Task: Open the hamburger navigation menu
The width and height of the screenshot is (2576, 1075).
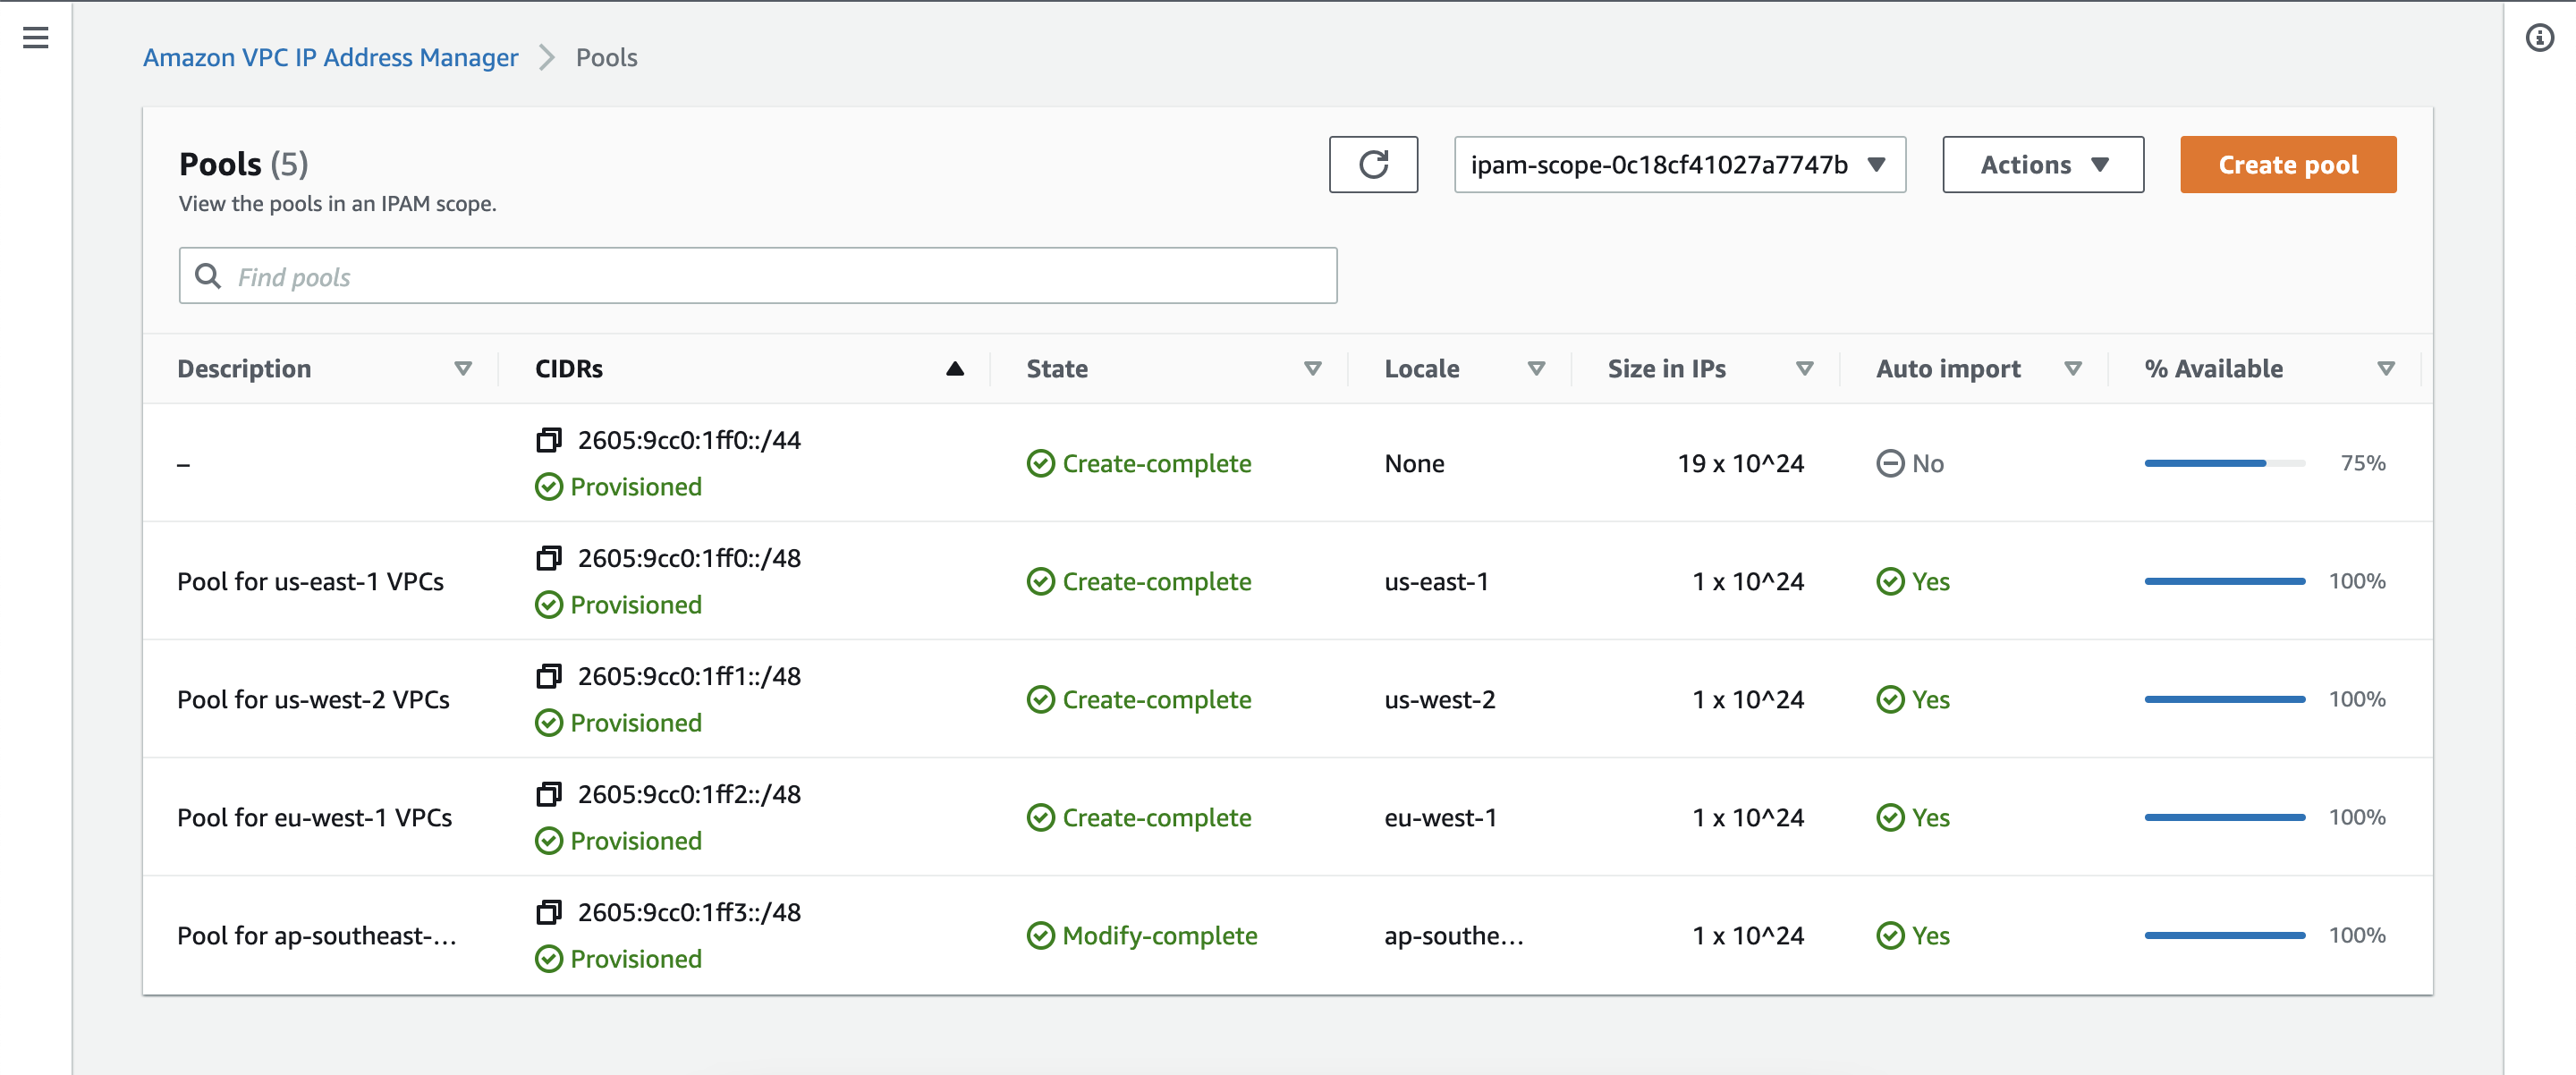Action: click(x=36, y=38)
